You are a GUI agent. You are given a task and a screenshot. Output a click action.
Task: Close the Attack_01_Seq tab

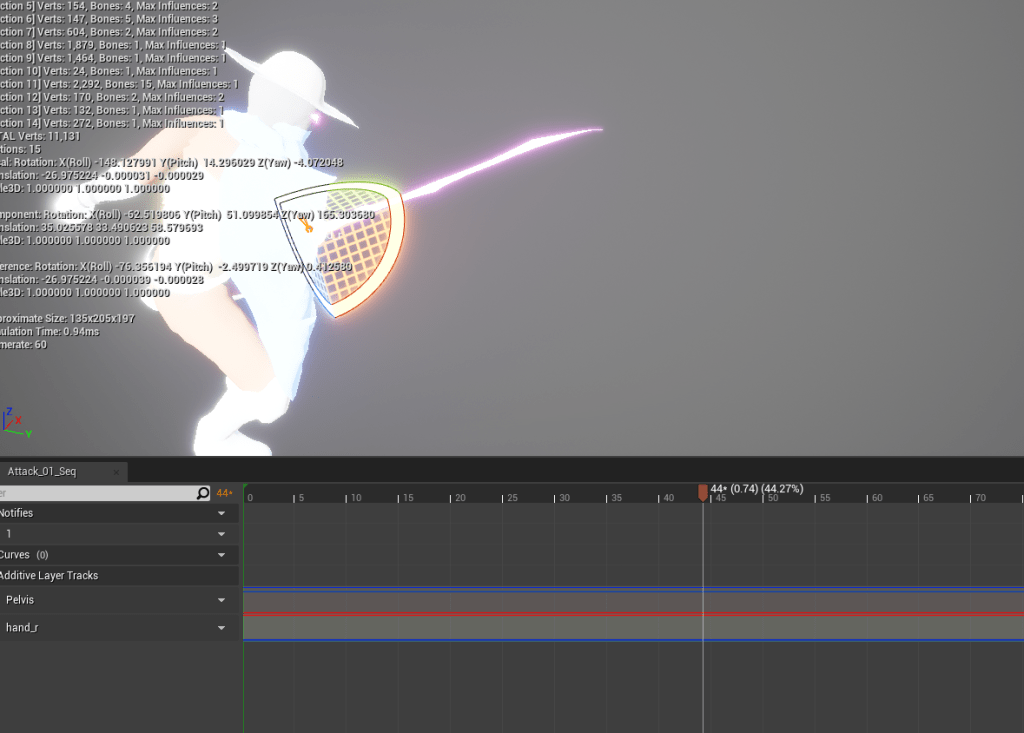pyautogui.click(x=116, y=472)
